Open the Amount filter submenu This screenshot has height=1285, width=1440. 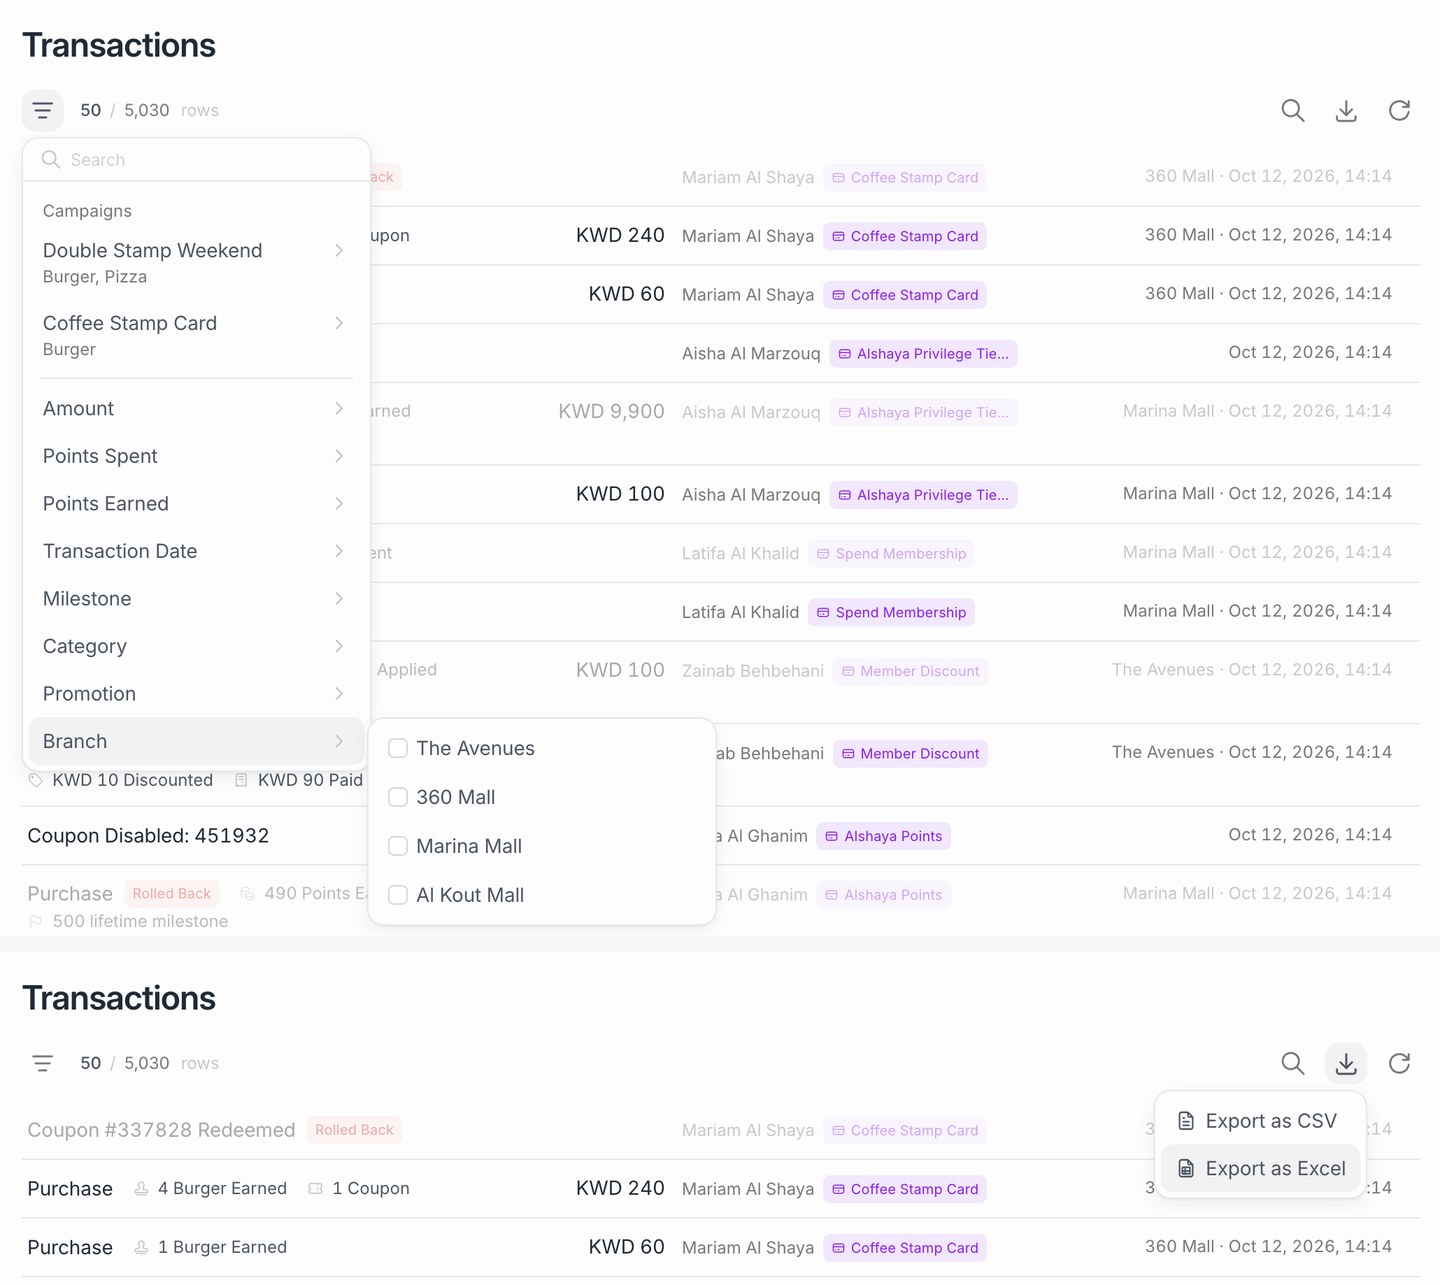[x=196, y=408]
